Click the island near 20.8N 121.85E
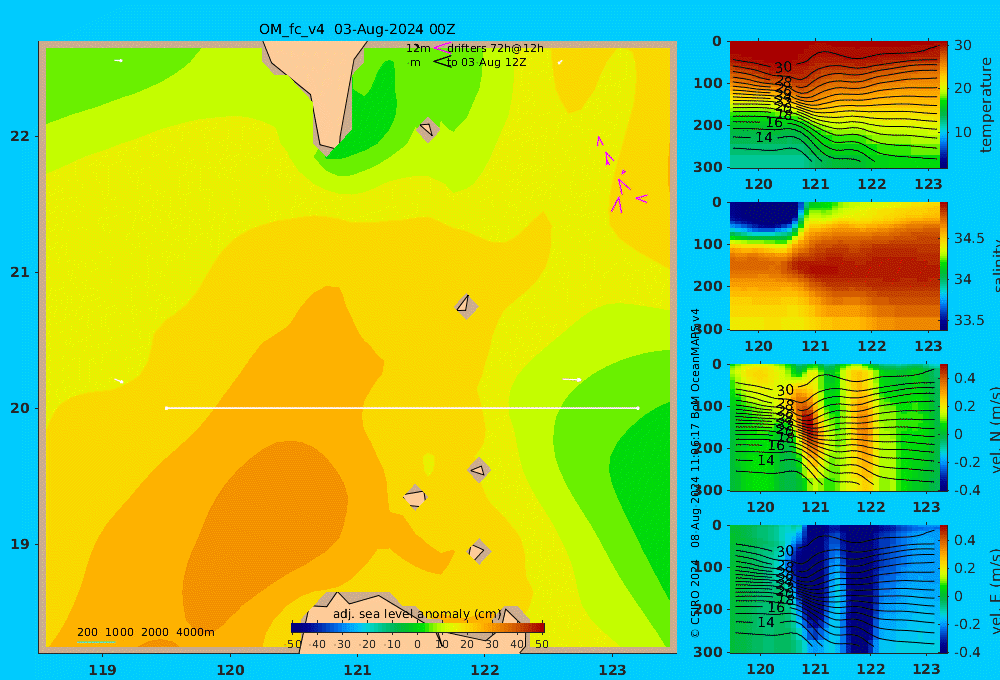This screenshot has height=680, width=1000. pos(466,306)
